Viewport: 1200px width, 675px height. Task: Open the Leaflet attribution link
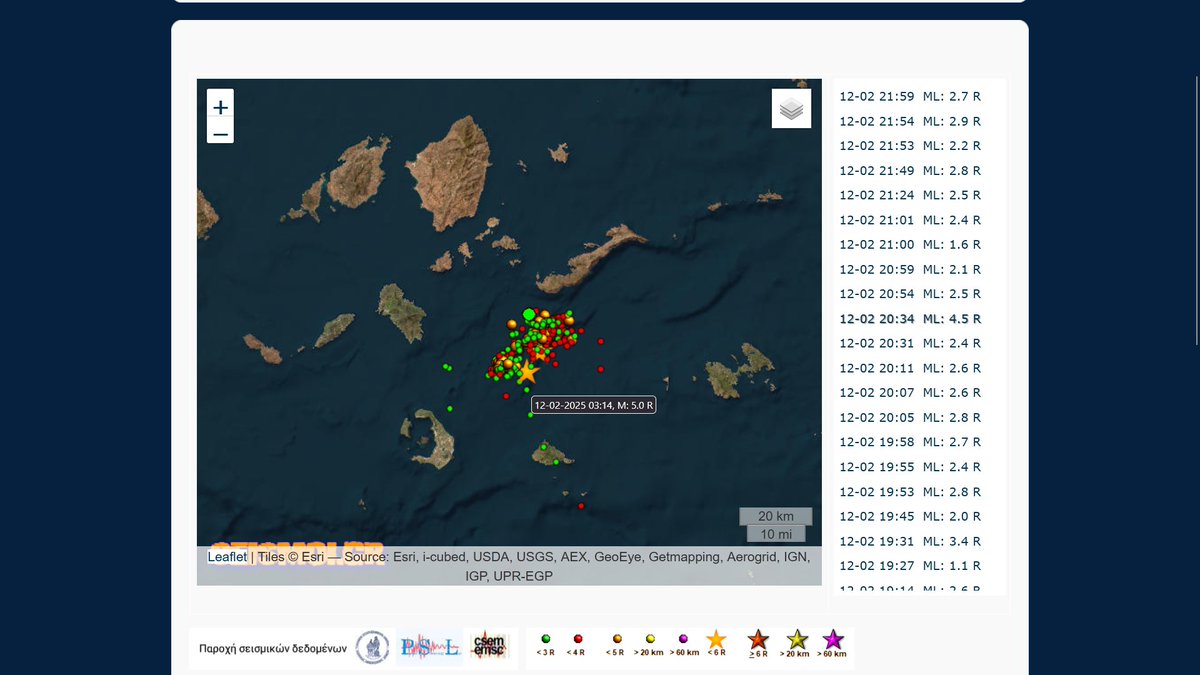pos(227,556)
